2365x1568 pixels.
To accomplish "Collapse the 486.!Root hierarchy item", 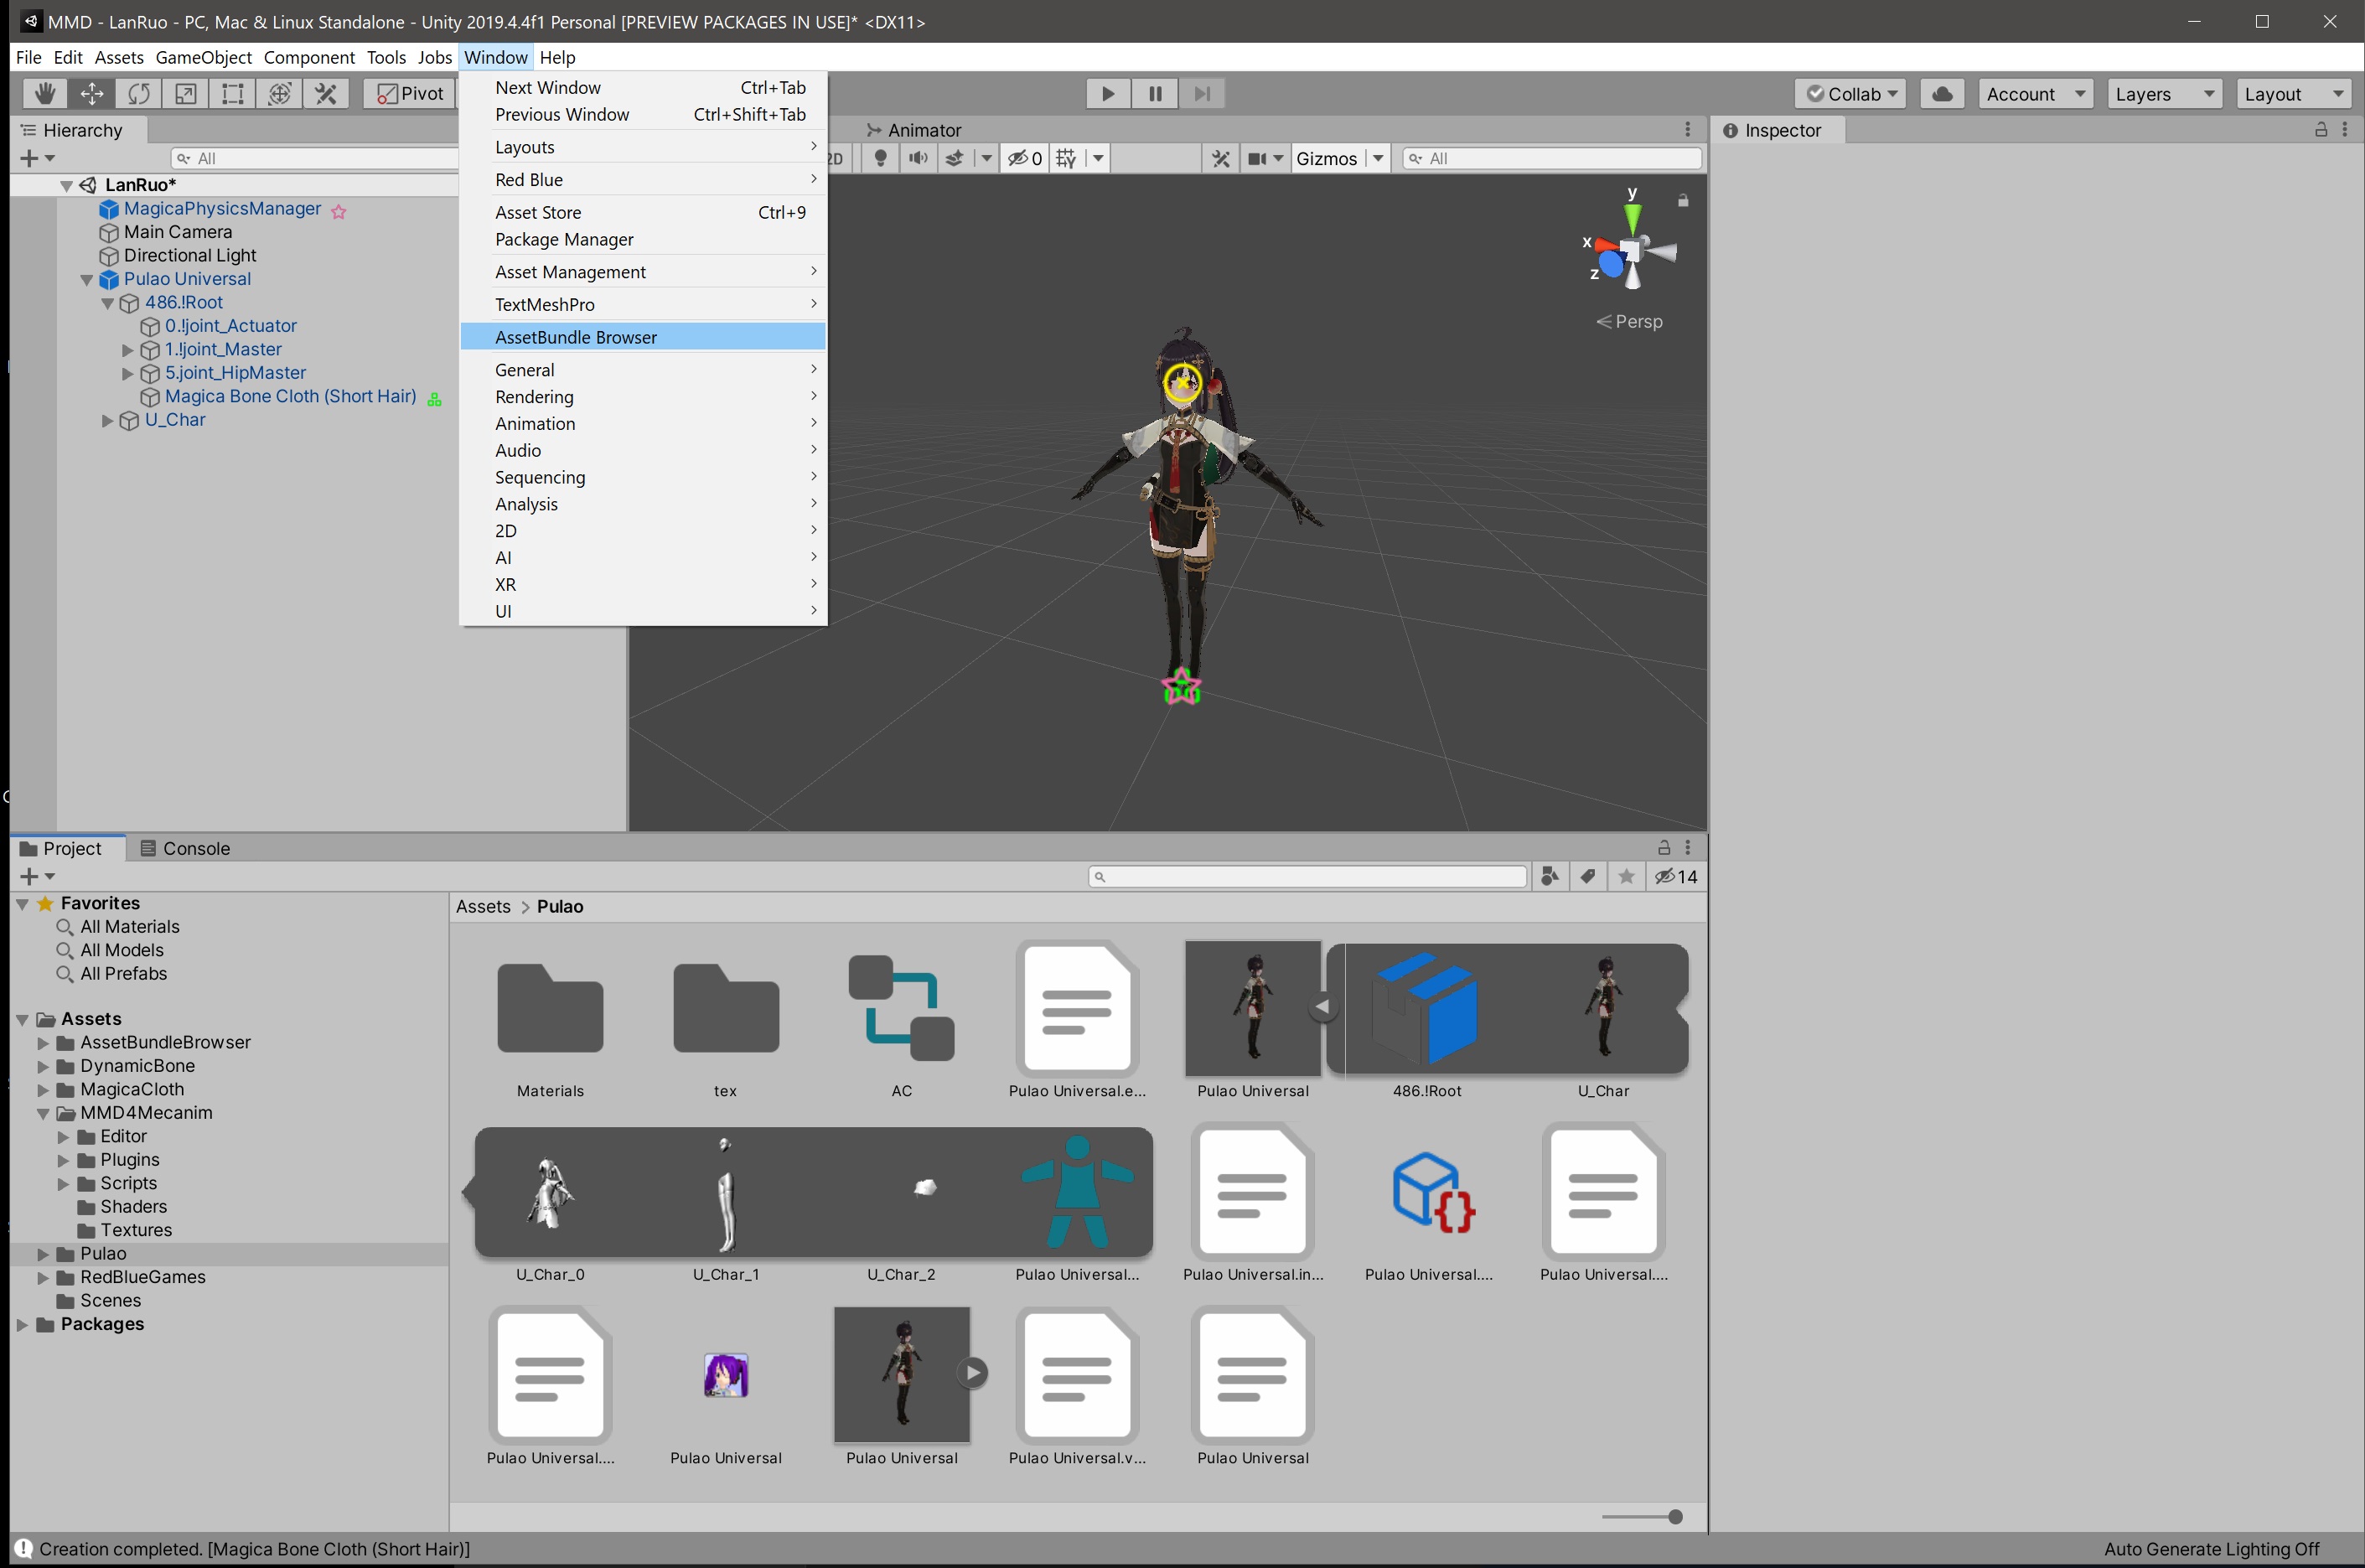I will tap(108, 303).
